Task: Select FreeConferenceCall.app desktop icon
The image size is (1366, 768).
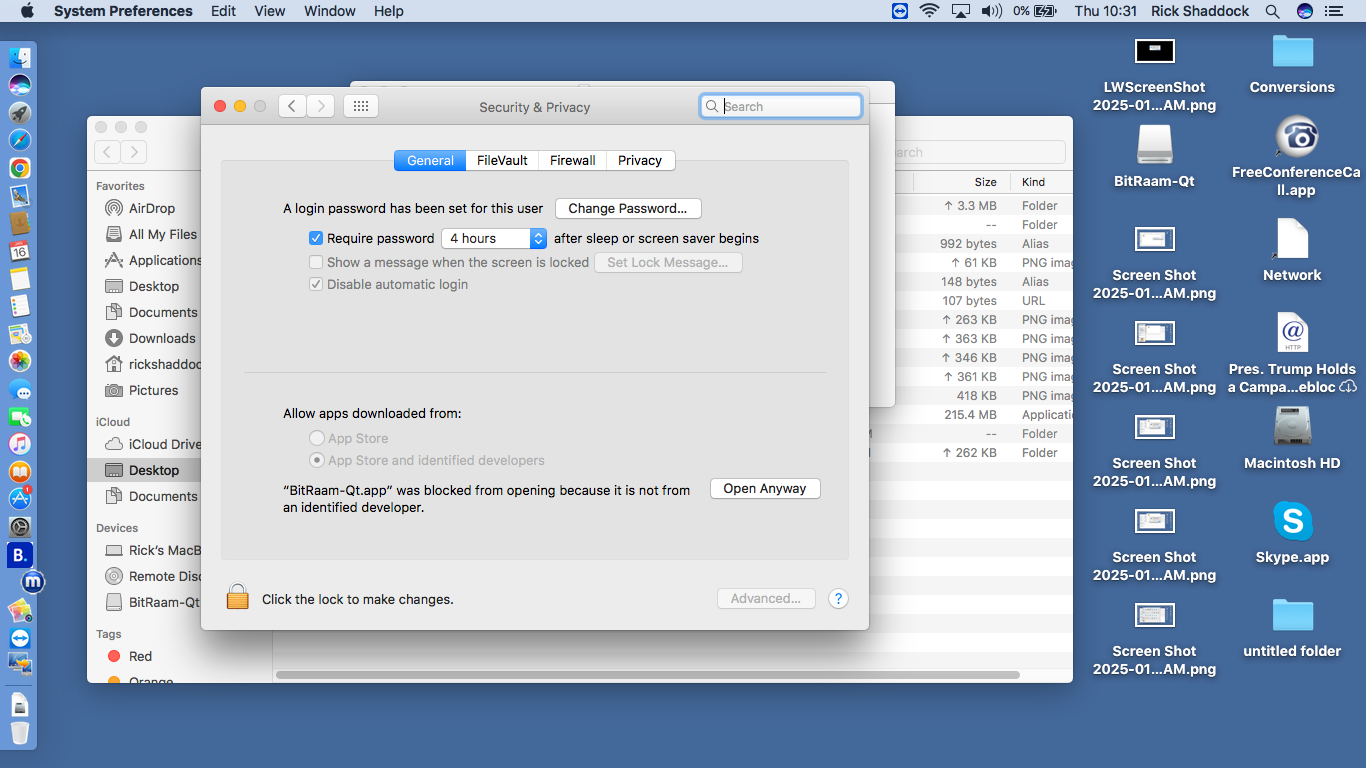Action: [1296, 137]
